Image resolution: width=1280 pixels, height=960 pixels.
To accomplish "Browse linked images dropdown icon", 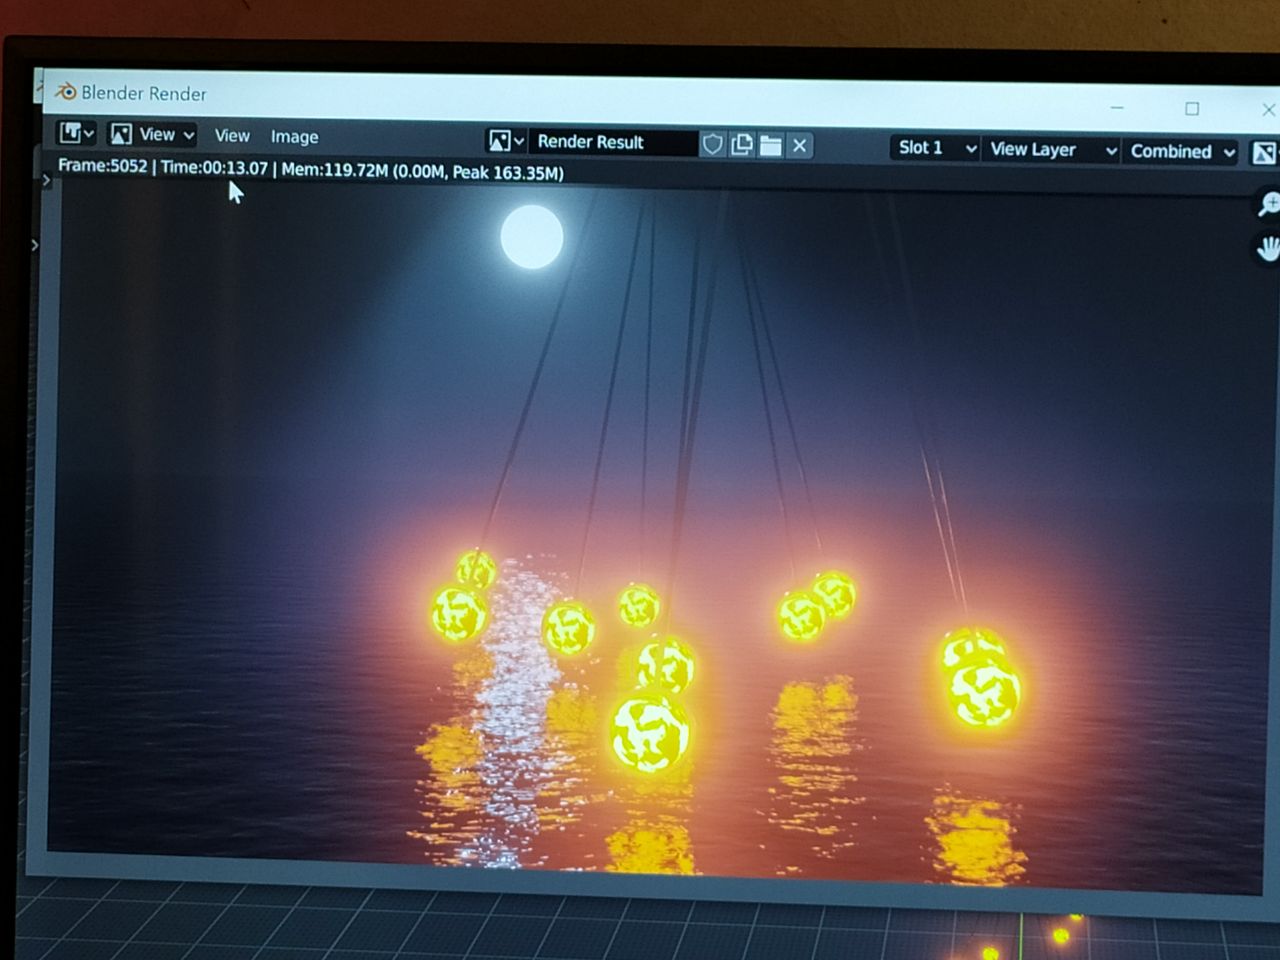I will coord(506,141).
